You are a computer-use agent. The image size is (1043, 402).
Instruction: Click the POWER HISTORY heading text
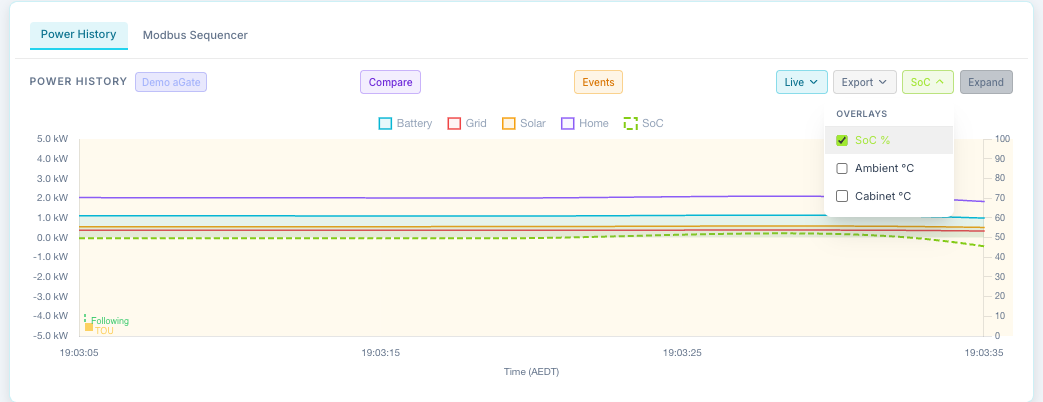point(78,81)
